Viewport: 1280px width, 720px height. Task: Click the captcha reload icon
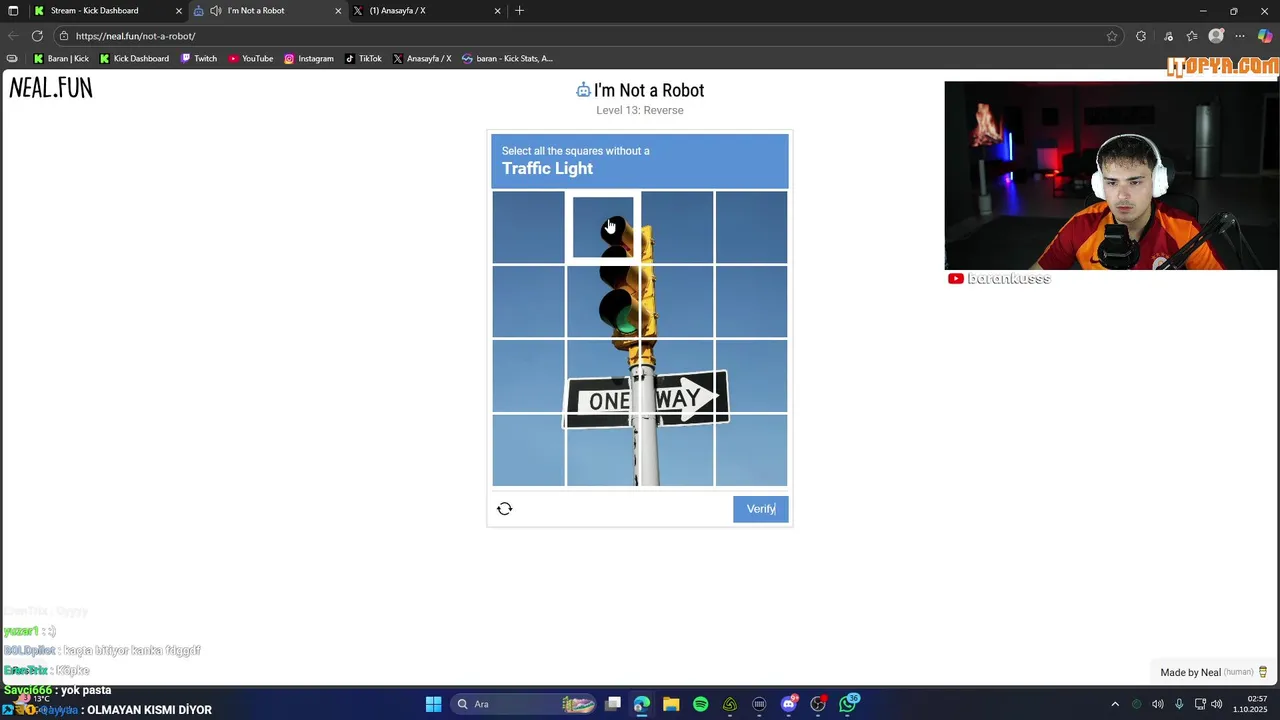pos(505,509)
